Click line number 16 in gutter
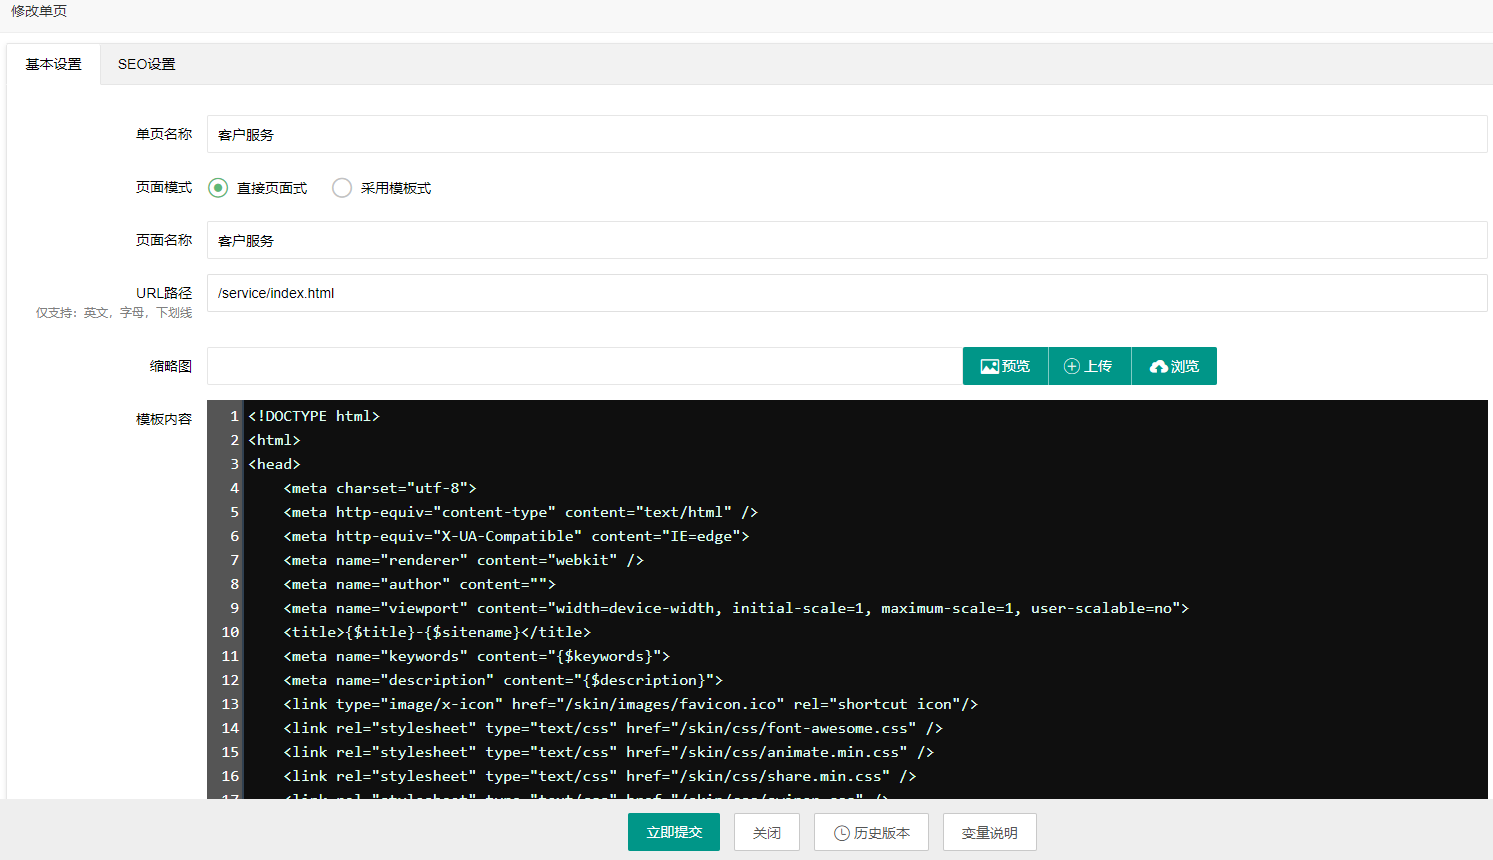The height and width of the screenshot is (860, 1493). (230, 776)
